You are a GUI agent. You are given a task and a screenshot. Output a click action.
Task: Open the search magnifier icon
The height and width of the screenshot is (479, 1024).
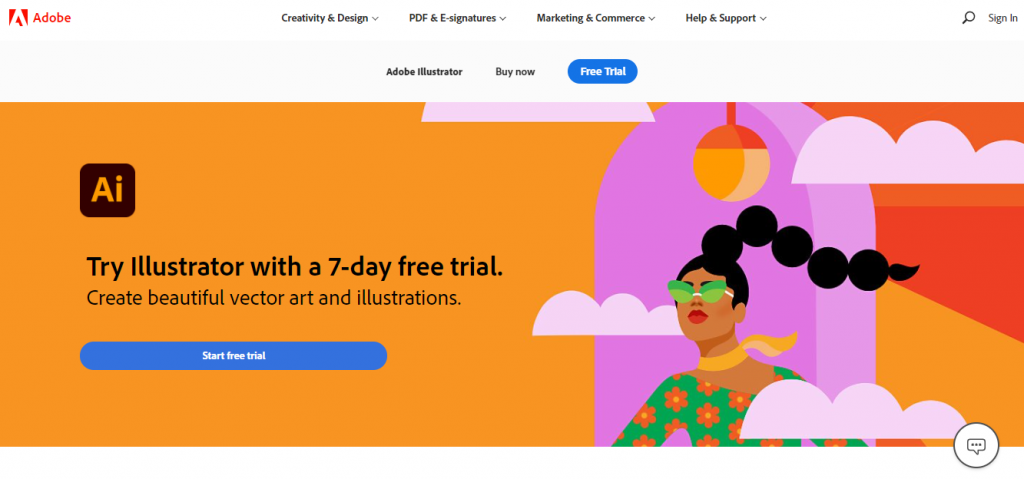[x=968, y=18]
